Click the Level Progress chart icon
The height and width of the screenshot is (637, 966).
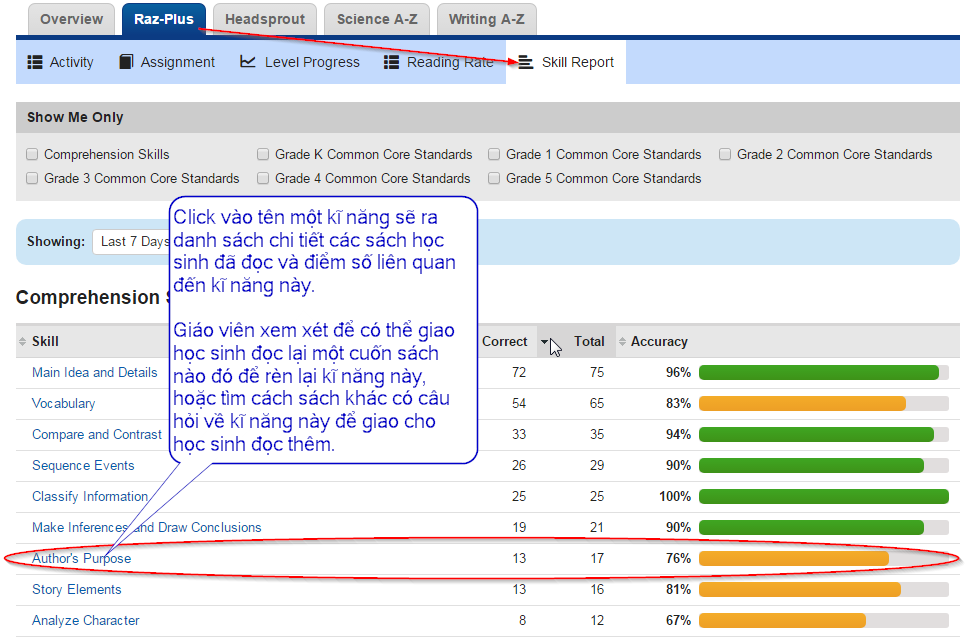[248, 62]
